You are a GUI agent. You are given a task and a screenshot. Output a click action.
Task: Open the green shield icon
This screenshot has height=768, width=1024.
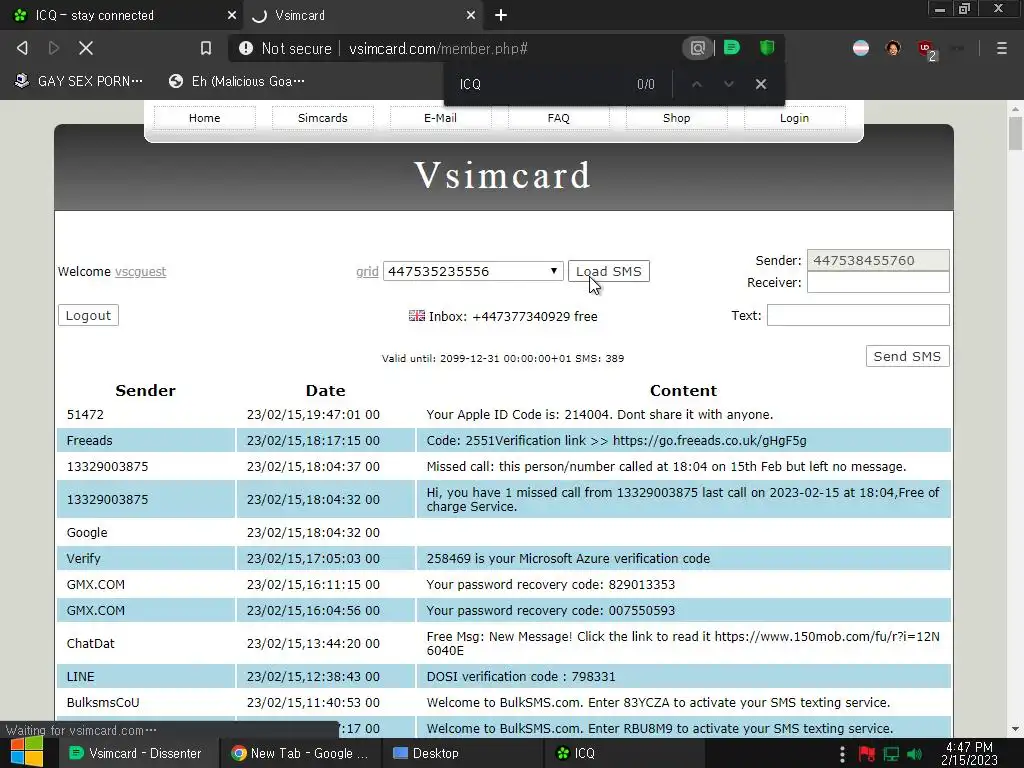767,48
